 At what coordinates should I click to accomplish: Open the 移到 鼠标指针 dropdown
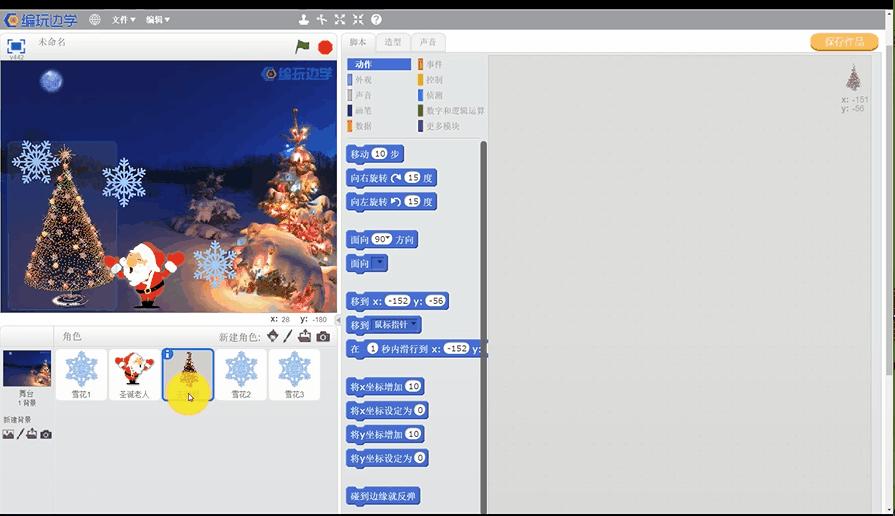coord(414,324)
